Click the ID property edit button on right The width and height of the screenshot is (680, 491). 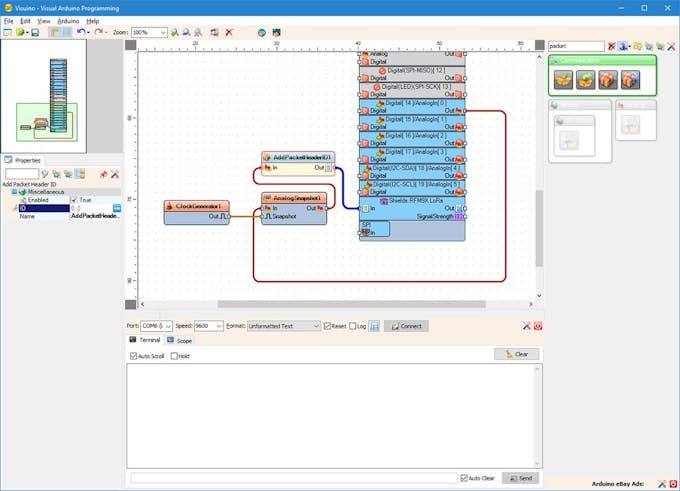pyautogui.click(x=117, y=208)
